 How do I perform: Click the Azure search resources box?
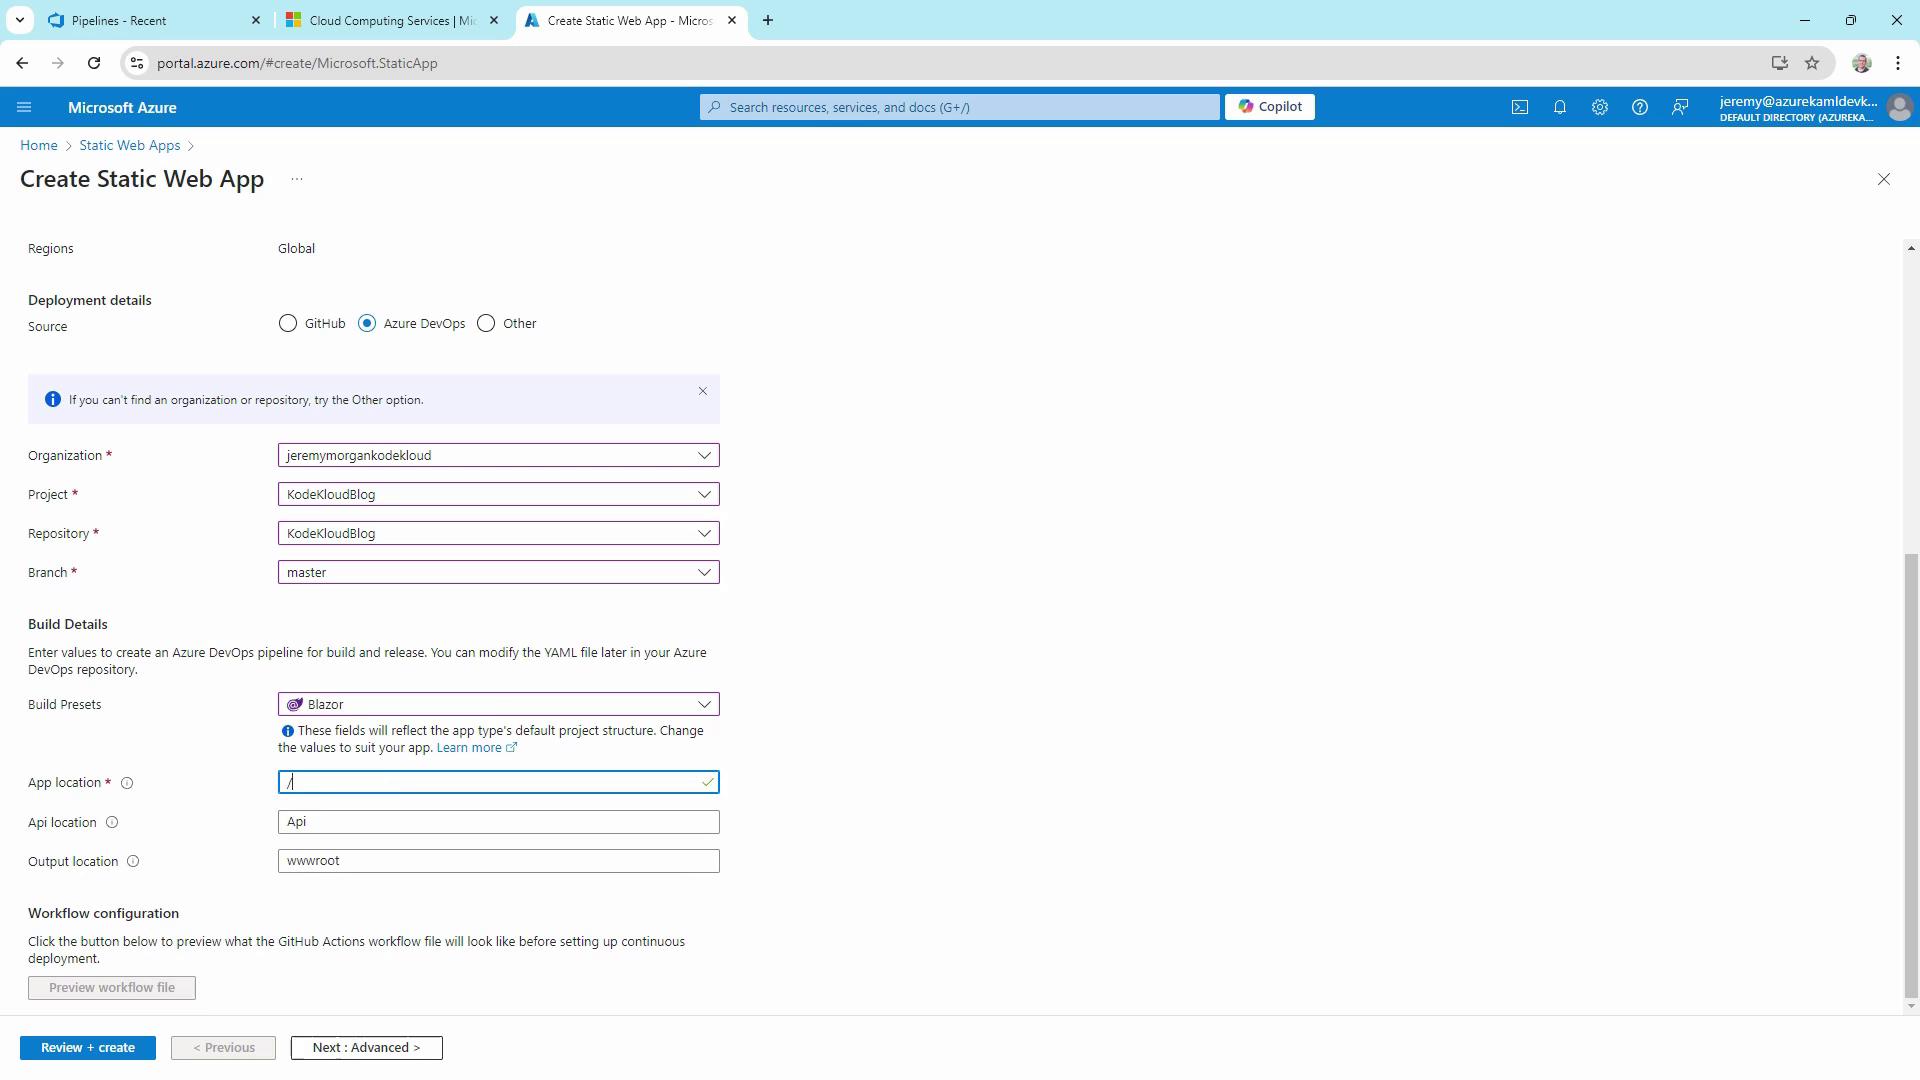click(960, 107)
